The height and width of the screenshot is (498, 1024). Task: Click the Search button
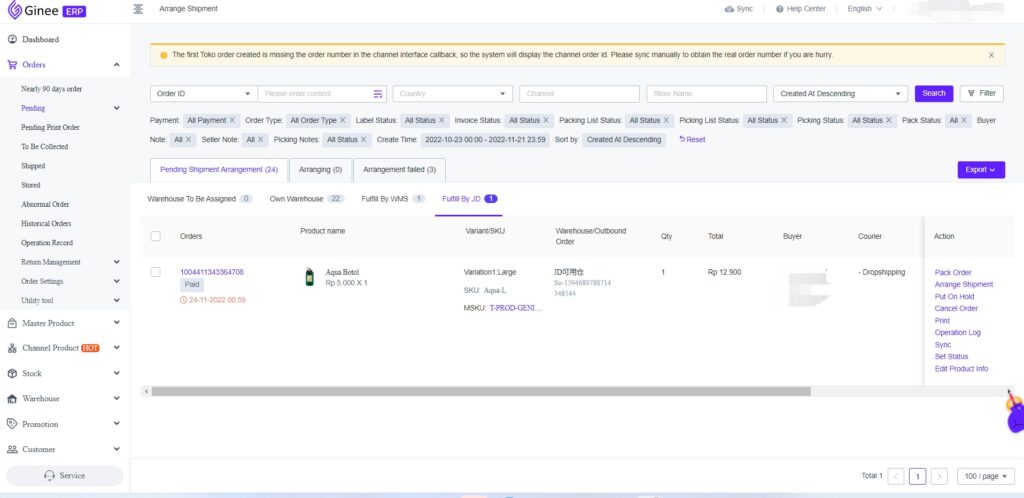pyautogui.click(x=934, y=93)
